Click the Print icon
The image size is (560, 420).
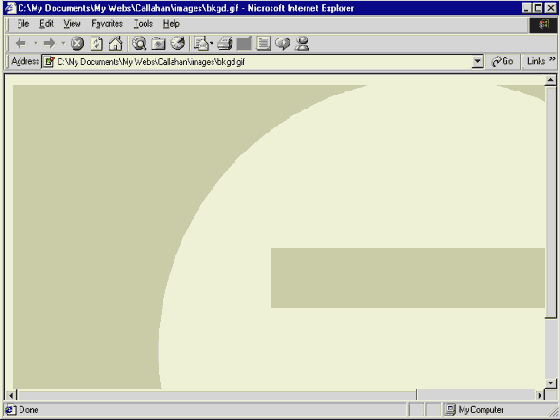coord(225,44)
